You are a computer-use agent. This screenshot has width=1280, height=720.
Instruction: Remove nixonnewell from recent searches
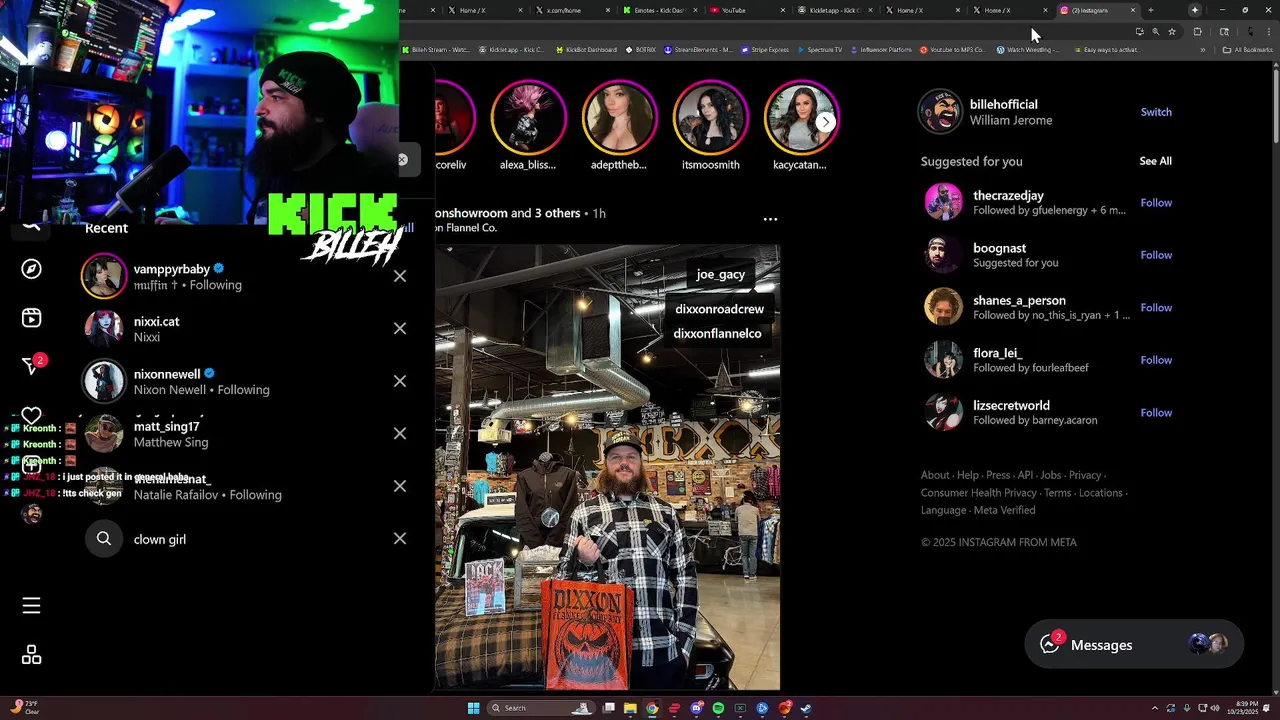tap(400, 381)
